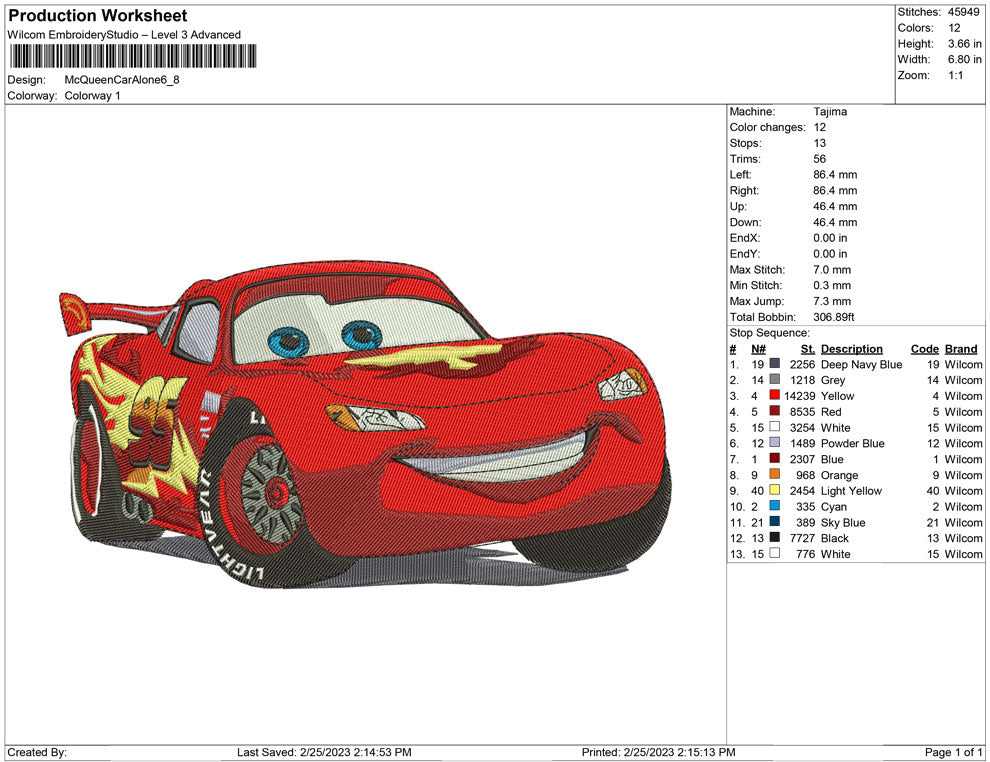Viewport: 990px width, 762px height.
Task: Click the 'Powder Blue' description text
Action: pos(852,443)
